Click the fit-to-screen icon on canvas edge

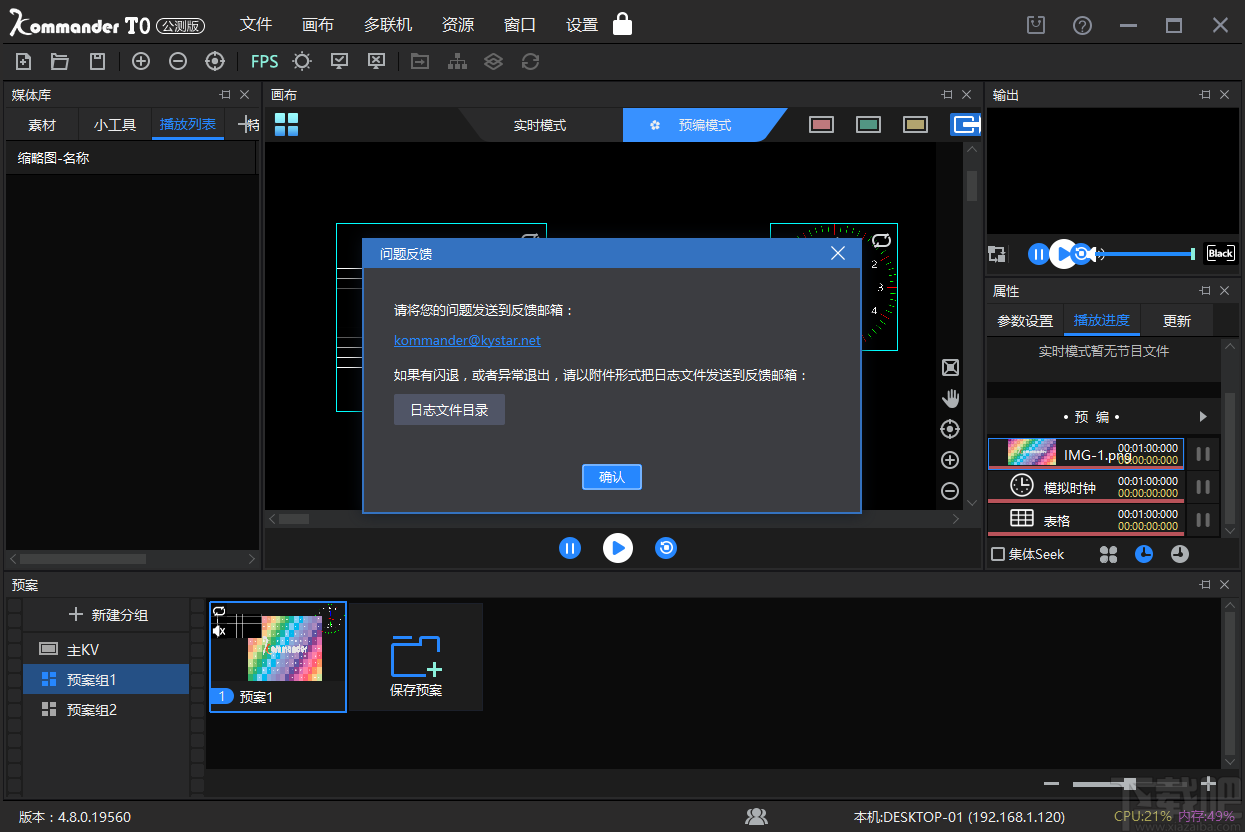click(950, 367)
